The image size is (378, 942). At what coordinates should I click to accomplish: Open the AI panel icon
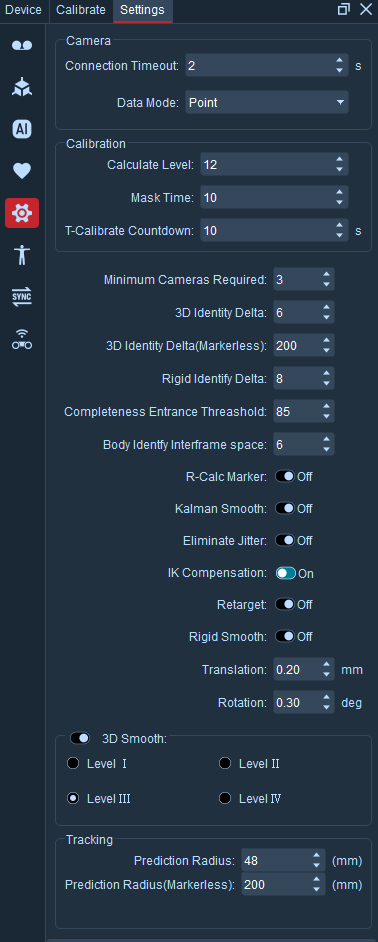[x=22, y=129]
